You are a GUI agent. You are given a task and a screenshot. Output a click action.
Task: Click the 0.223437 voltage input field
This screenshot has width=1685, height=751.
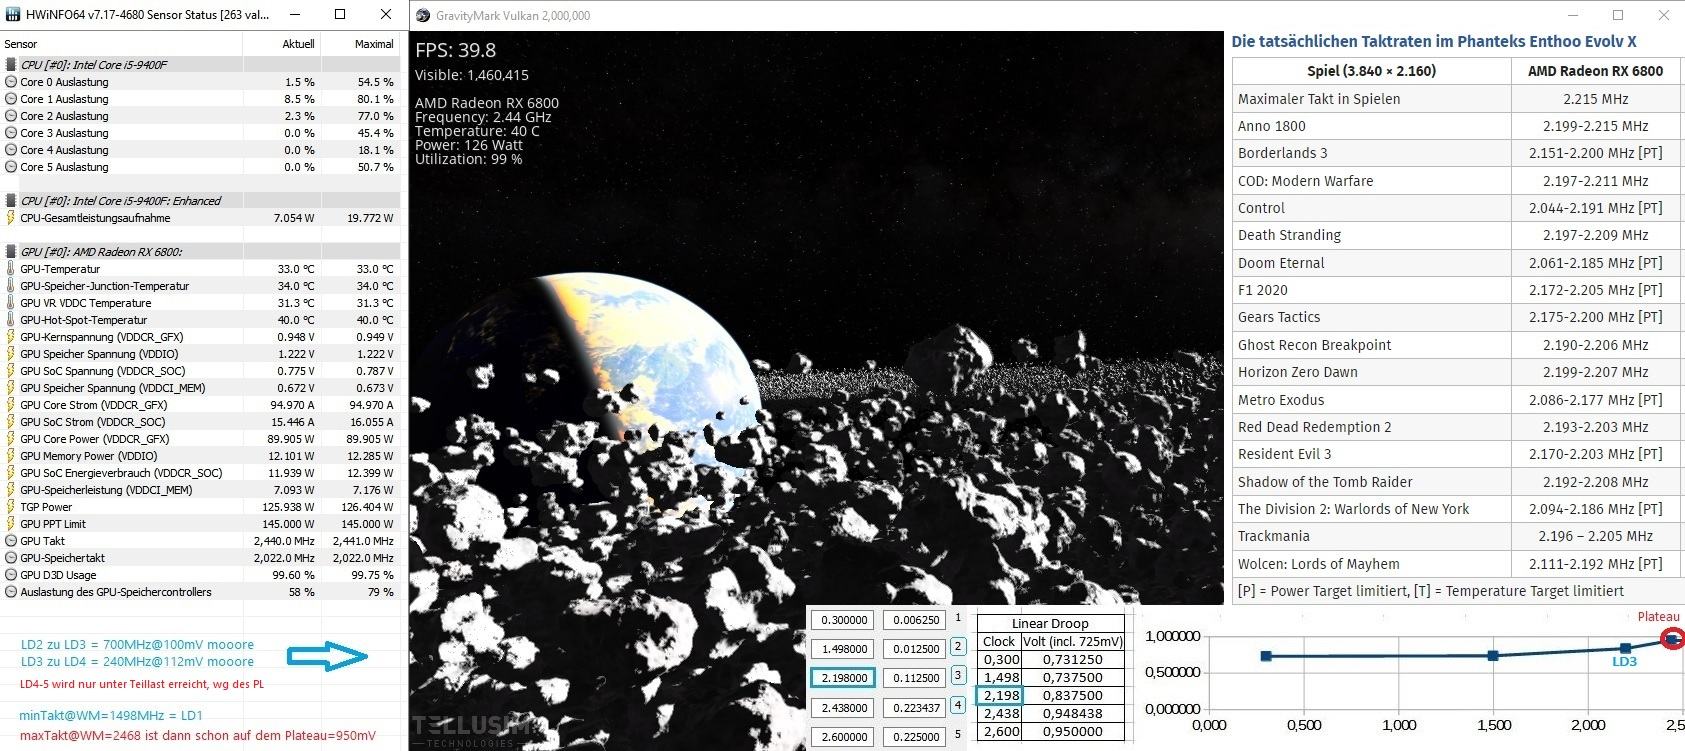[x=915, y=707]
